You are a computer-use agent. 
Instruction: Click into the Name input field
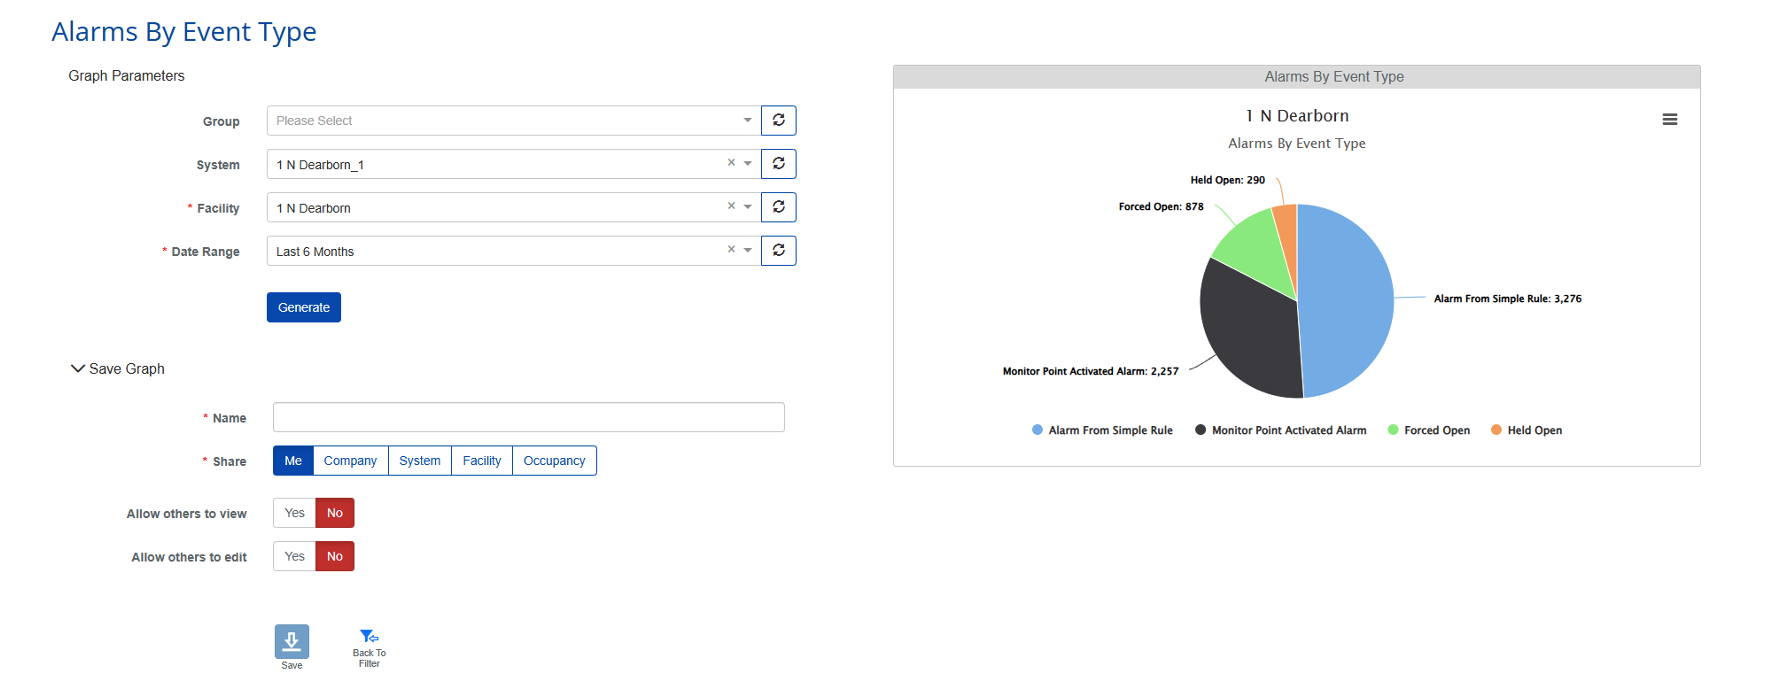(x=528, y=417)
